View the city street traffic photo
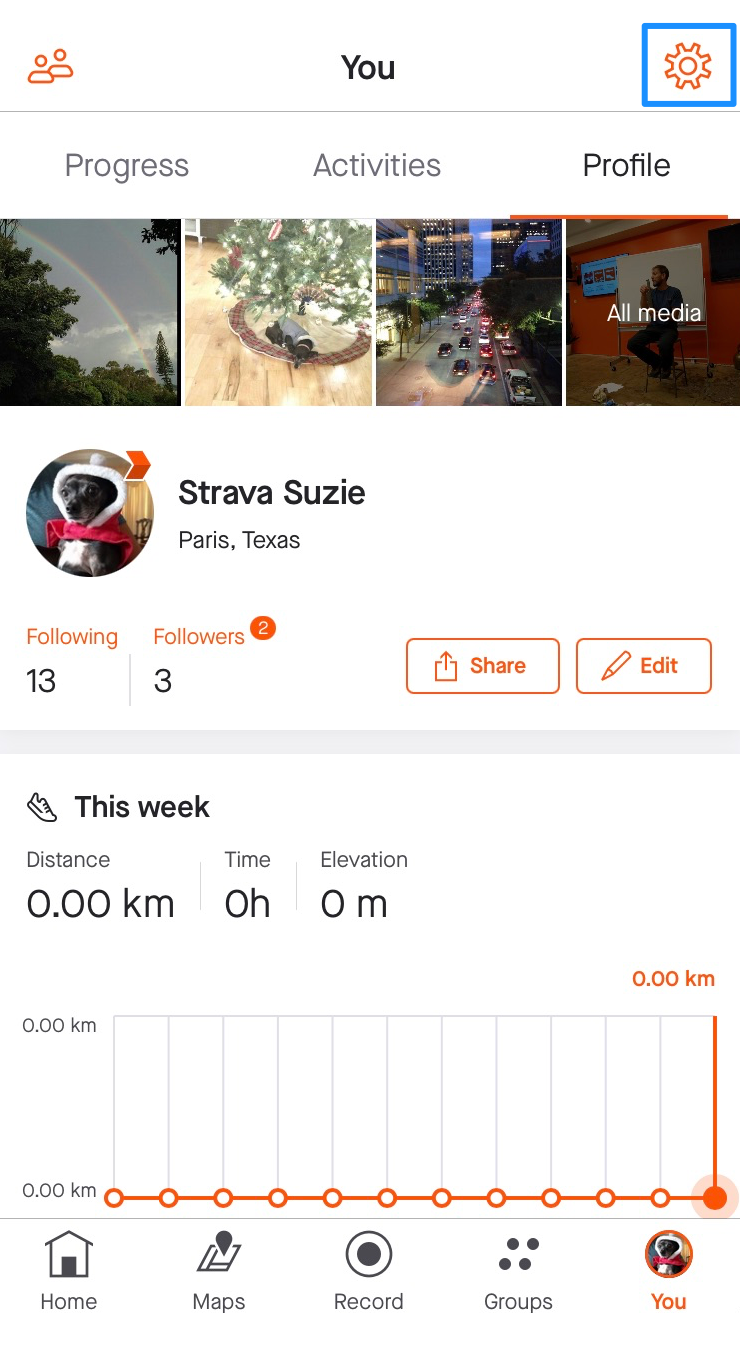Image resolution: width=740 pixels, height=1354 pixels. [x=468, y=312]
